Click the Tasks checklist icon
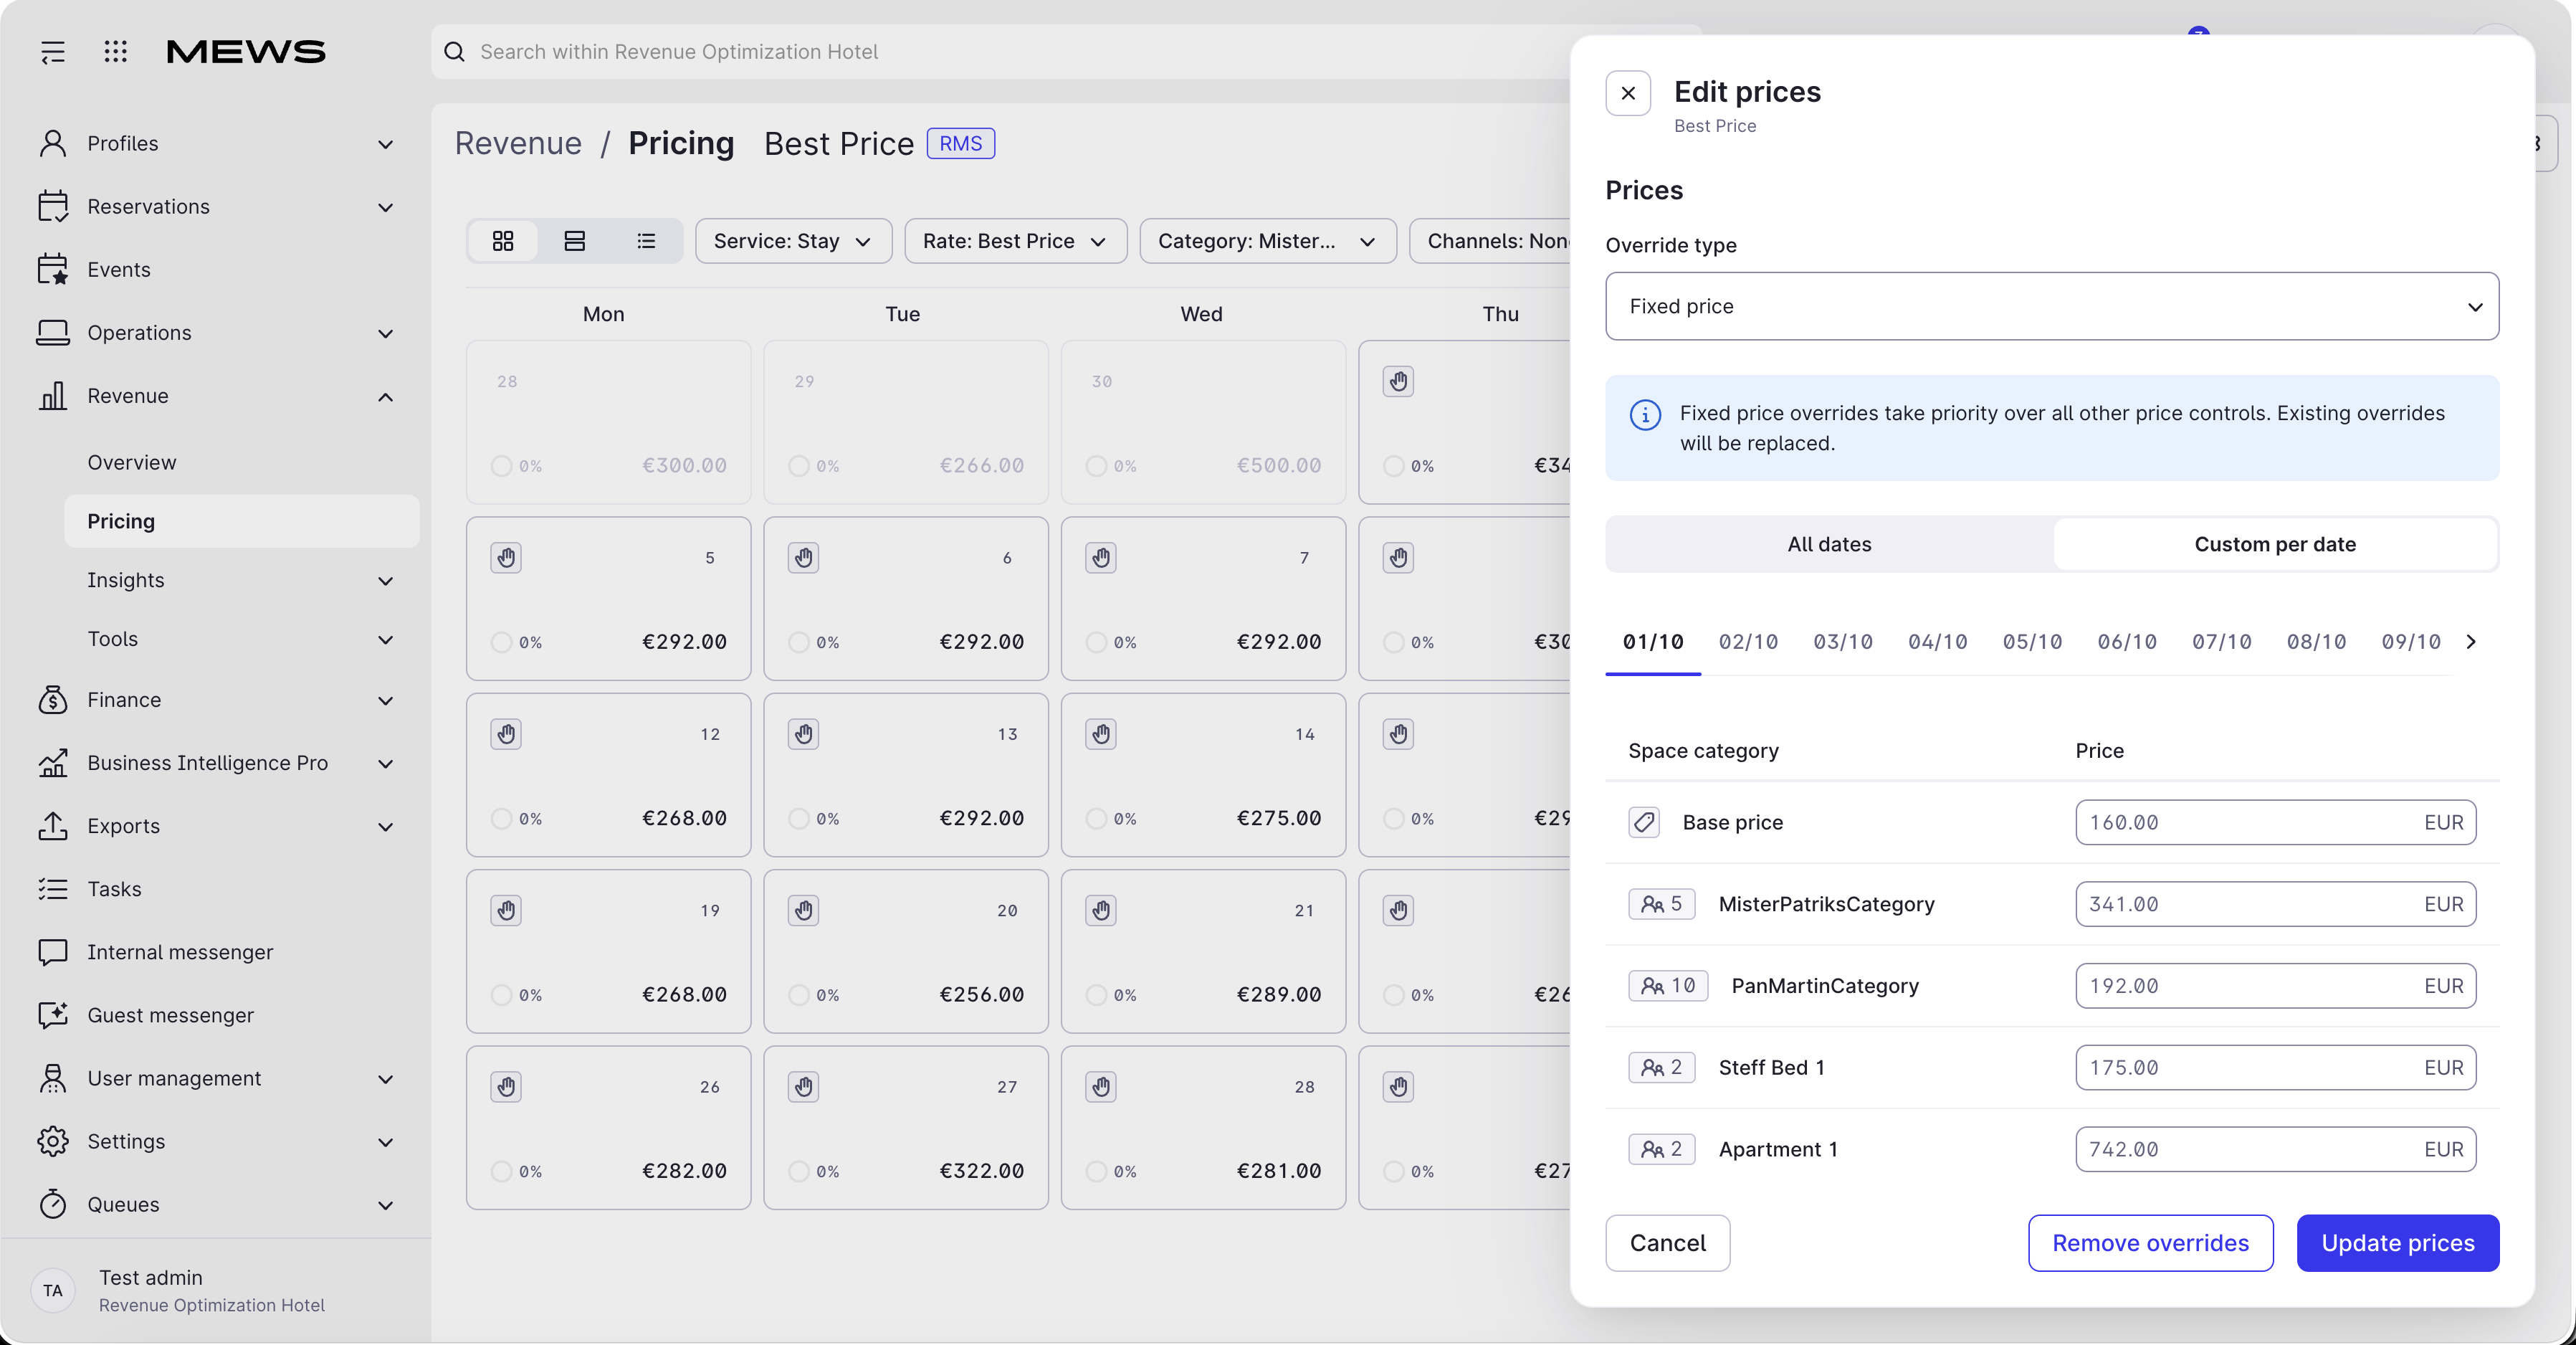This screenshot has height=1345, width=2576. click(x=53, y=889)
